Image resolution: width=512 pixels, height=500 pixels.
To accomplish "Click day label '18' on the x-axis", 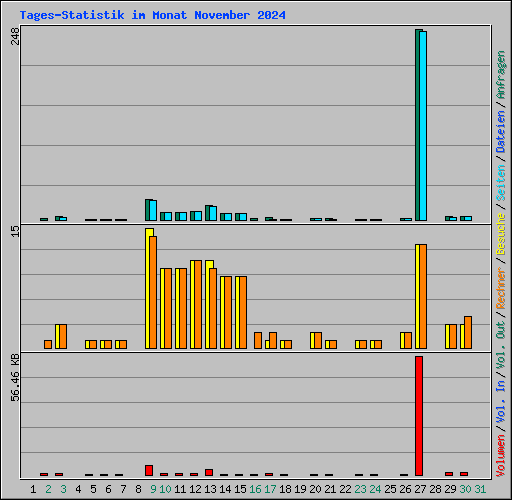I will 285,489.
